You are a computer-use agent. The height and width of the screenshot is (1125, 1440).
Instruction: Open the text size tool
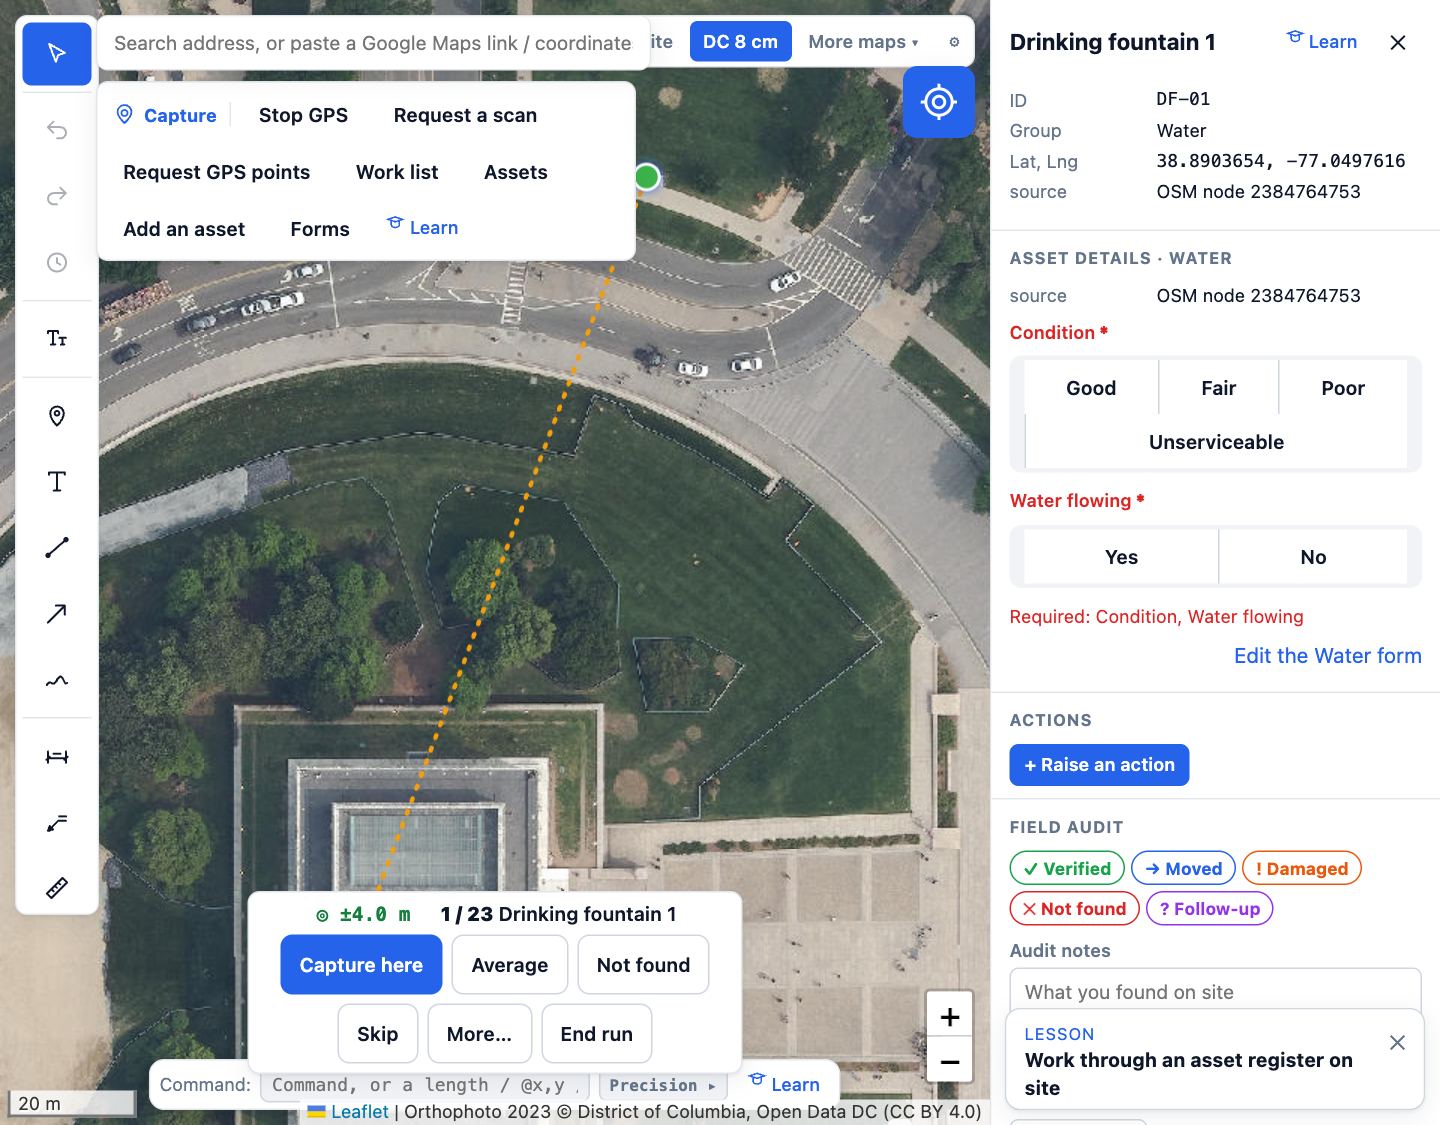pyautogui.click(x=57, y=338)
